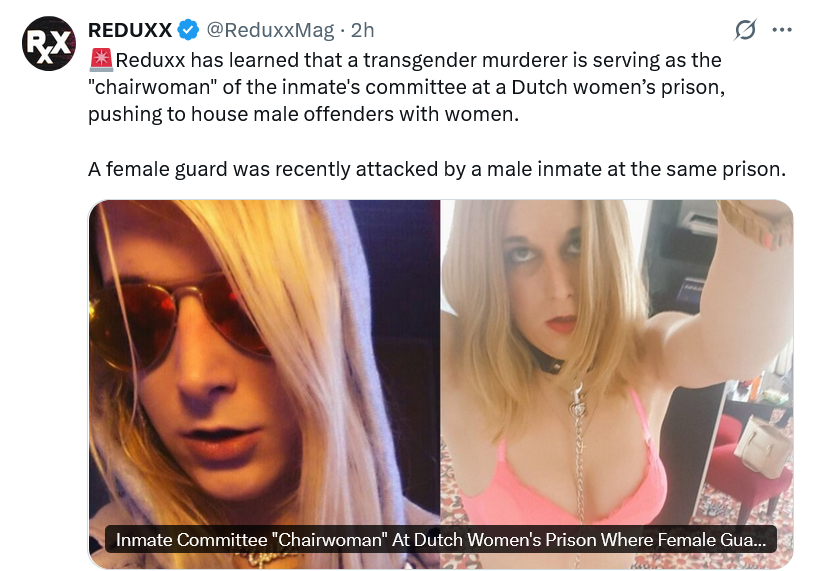The image size is (816, 571).
Task: Open the left photo with red sunglasses
Action: click(x=264, y=384)
